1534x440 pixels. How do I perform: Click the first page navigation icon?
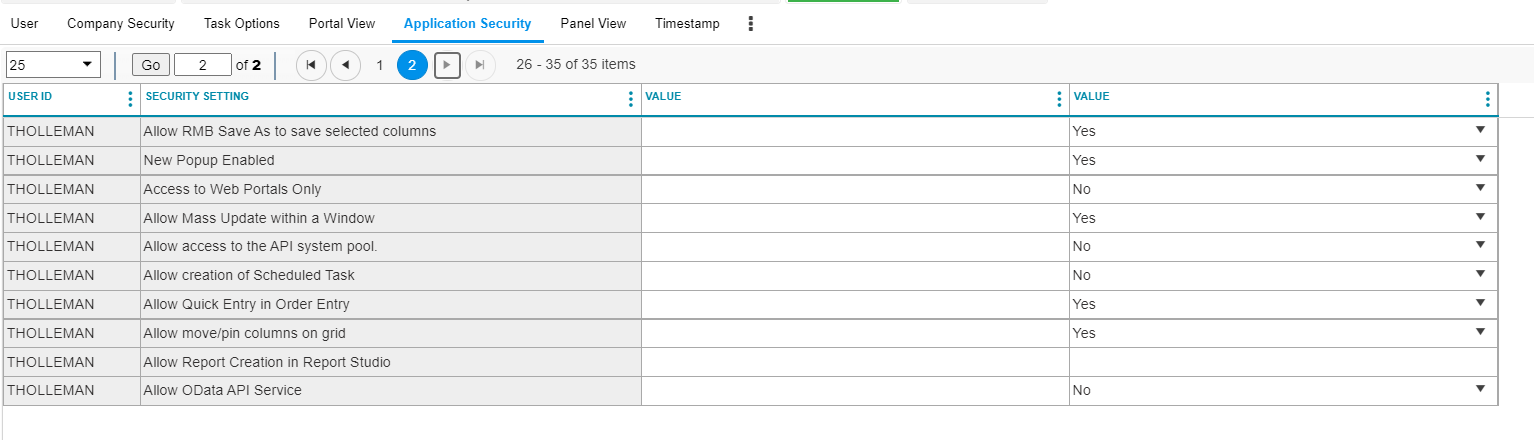pyautogui.click(x=311, y=65)
